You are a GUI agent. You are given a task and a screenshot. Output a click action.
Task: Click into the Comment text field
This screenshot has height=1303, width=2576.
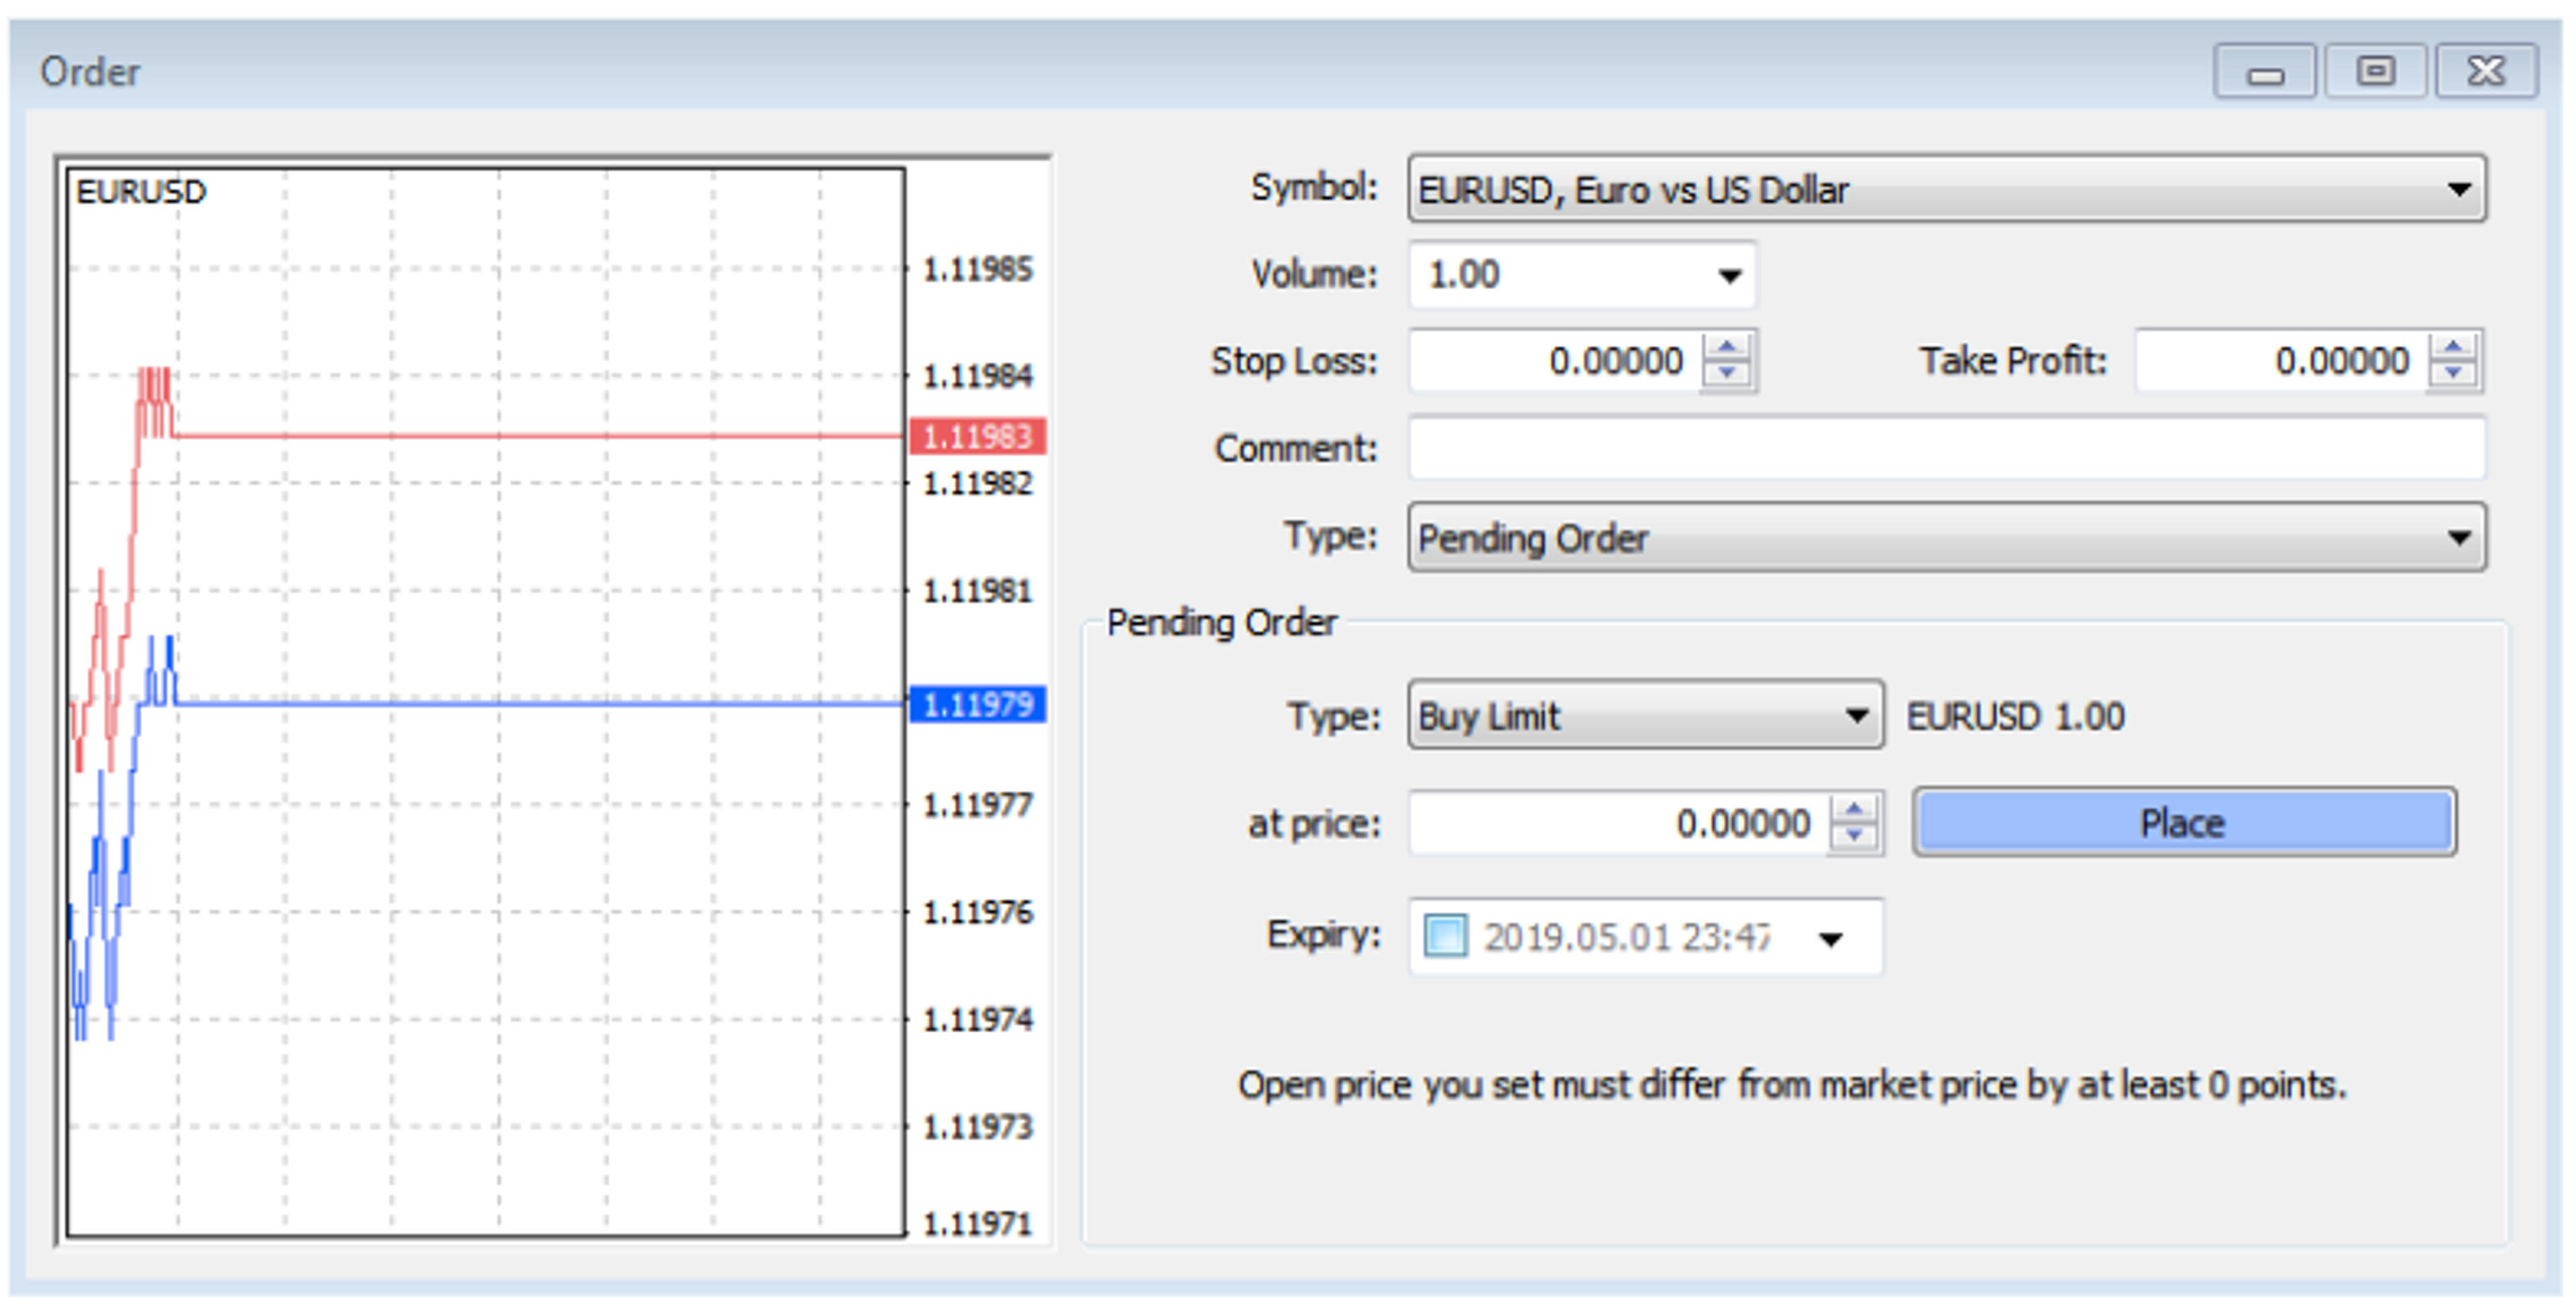pos(1945,448)
